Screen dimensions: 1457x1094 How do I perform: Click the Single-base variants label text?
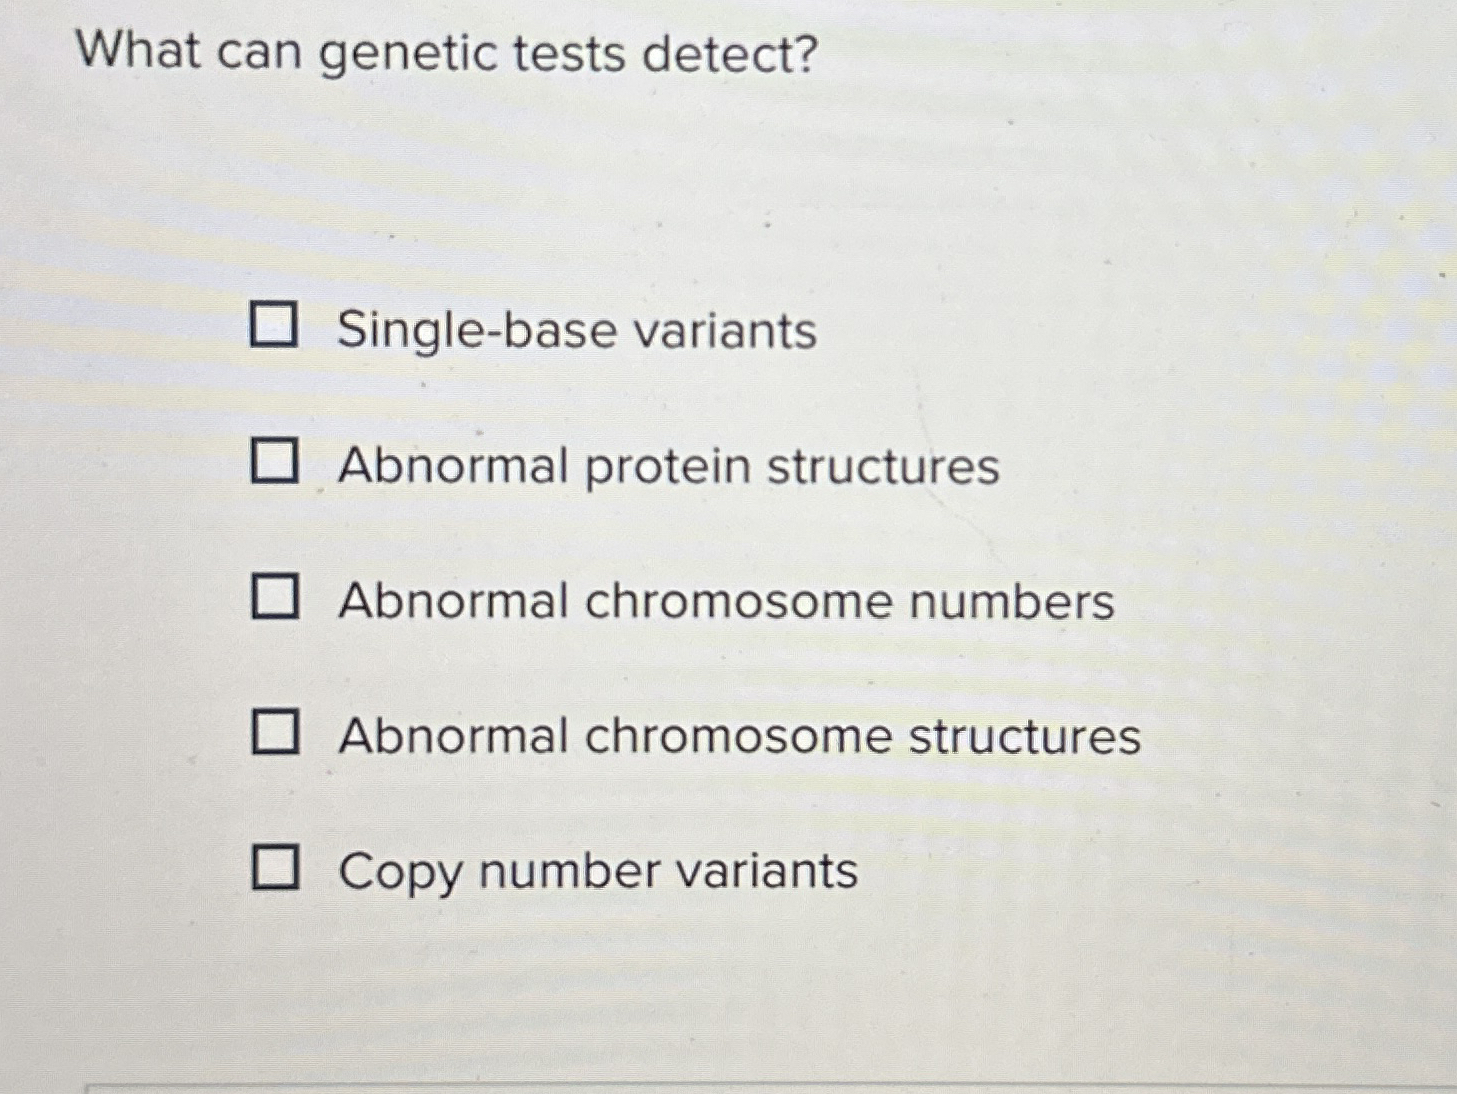click(x=577, y=330)
